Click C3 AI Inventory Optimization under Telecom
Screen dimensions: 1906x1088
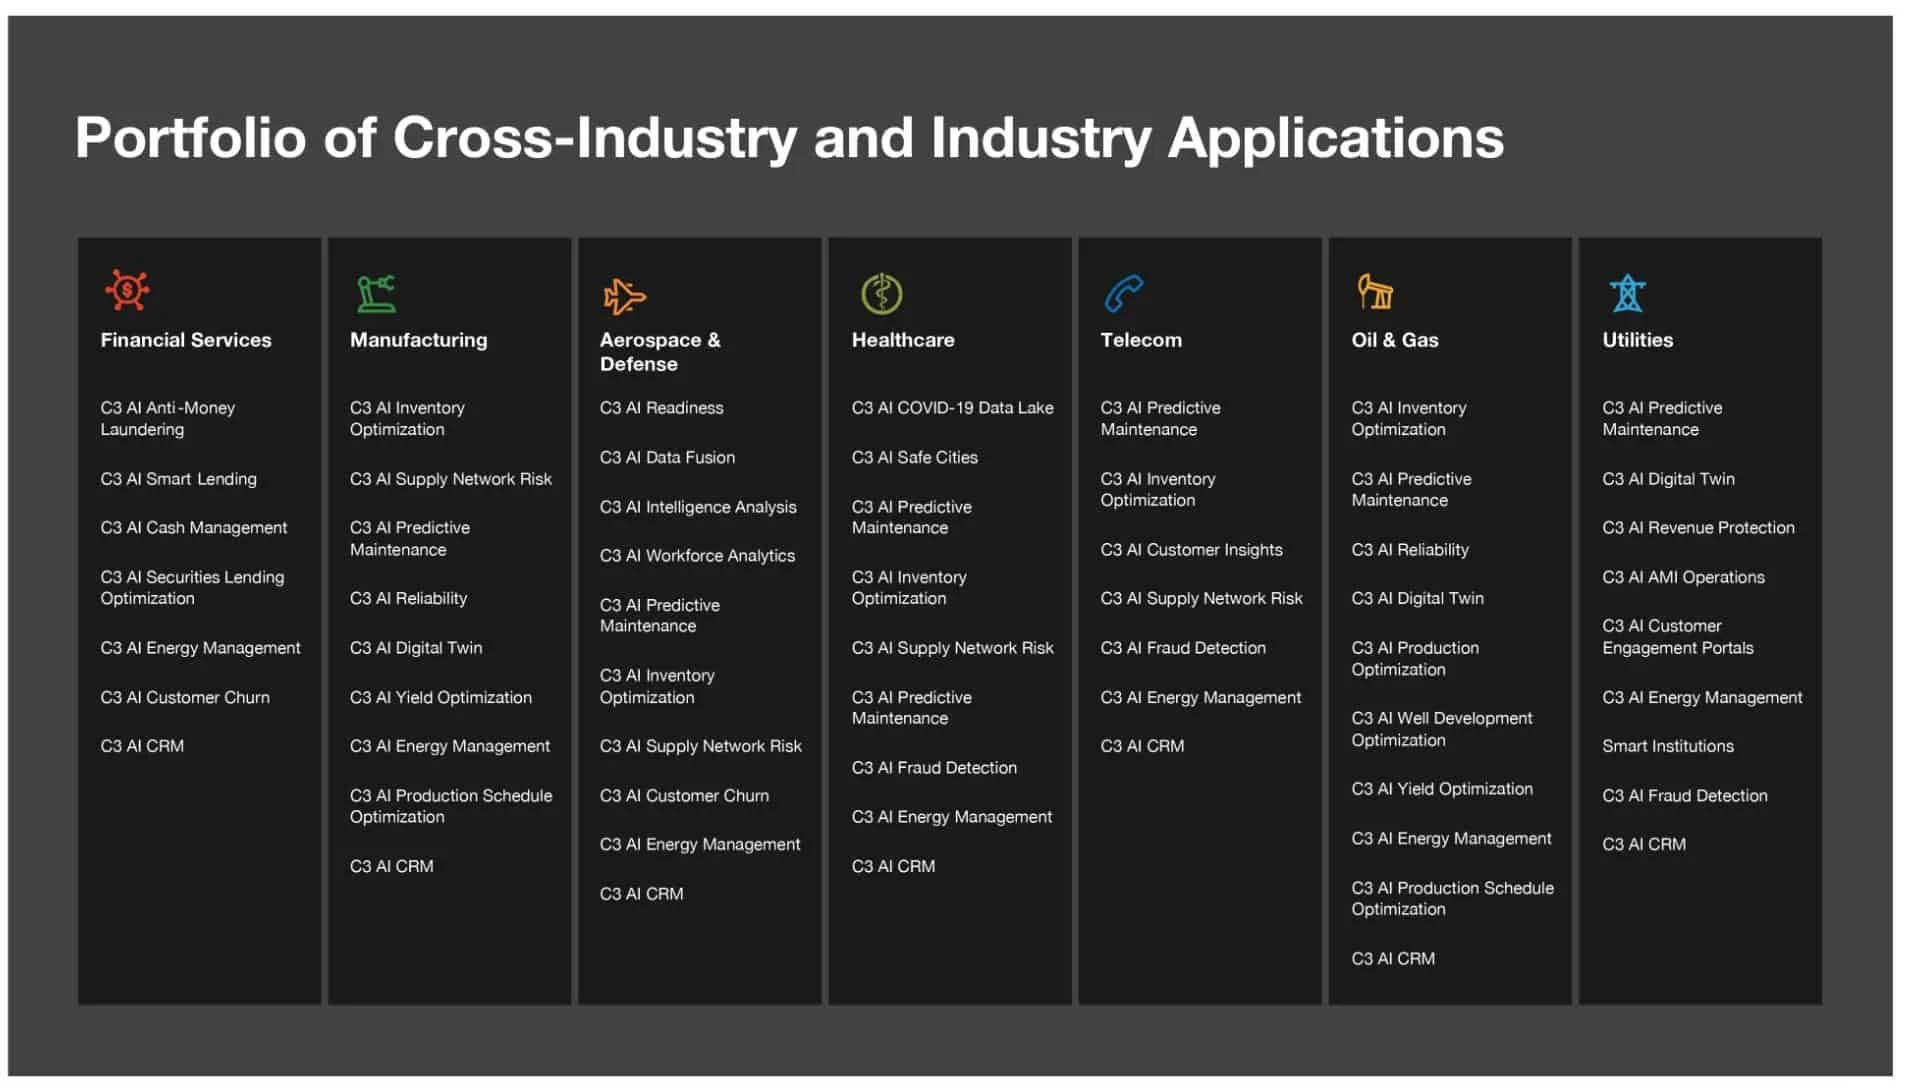[x=1158, y=490]
